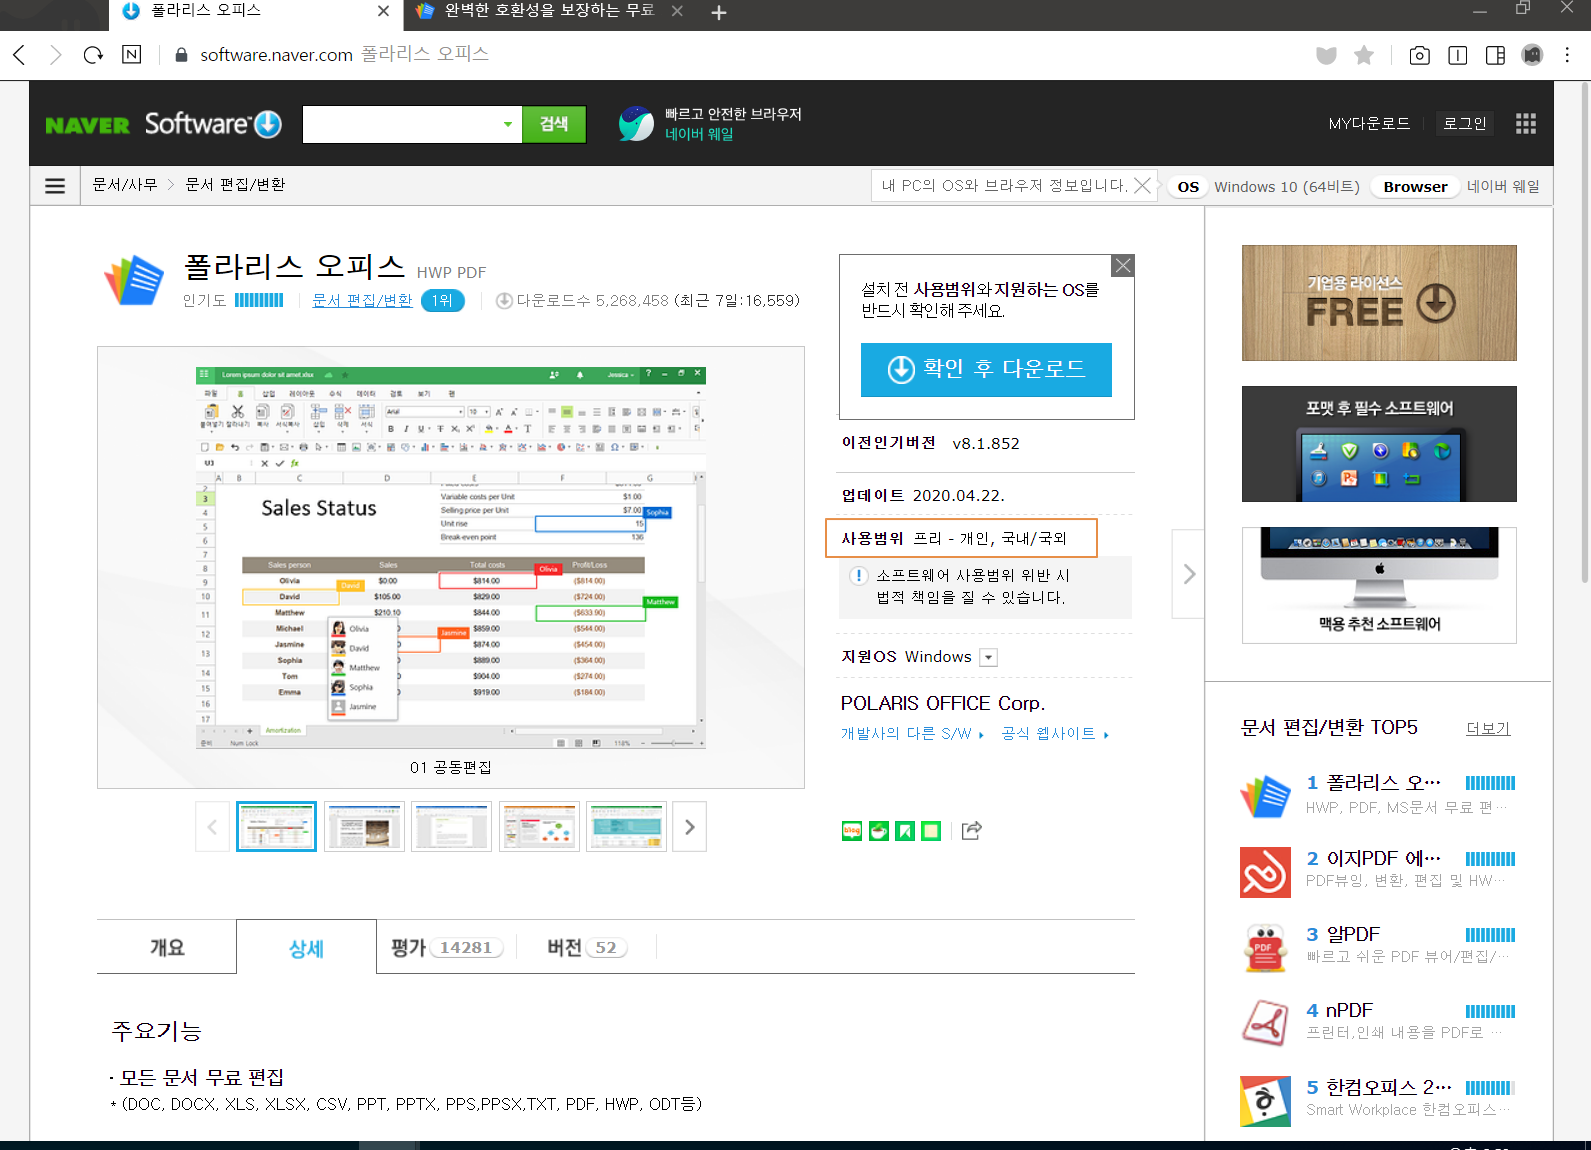The image size is (1591, 1150).
Task: Open 맥용 추천 소프트웨어 banner
Action: coord(1379,585)
